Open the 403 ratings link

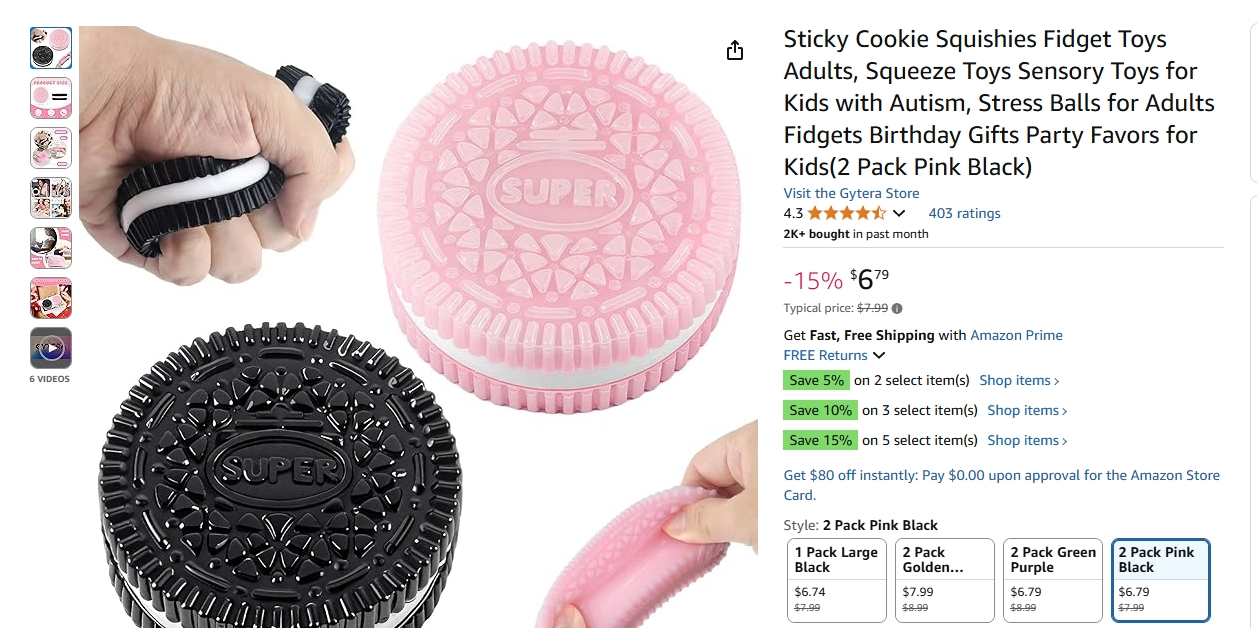tap(964, 213)
